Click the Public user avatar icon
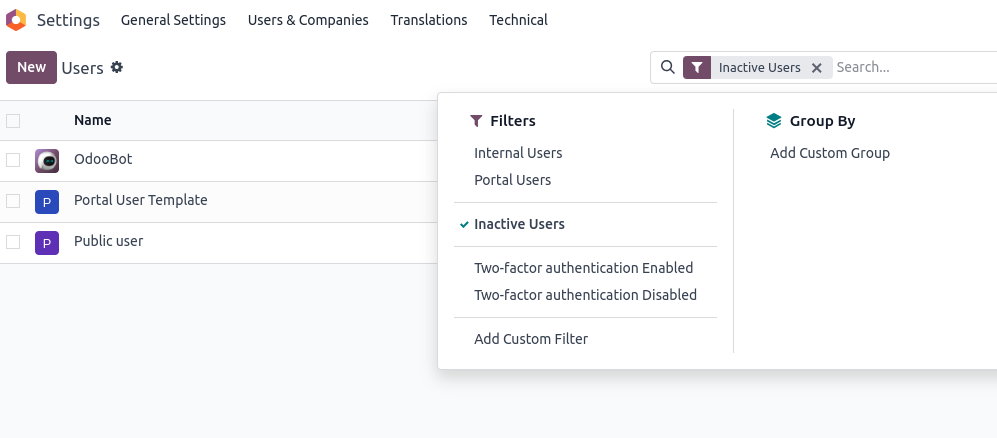The height and width of the screenshot is (438, 997). (x=47, y=242)
